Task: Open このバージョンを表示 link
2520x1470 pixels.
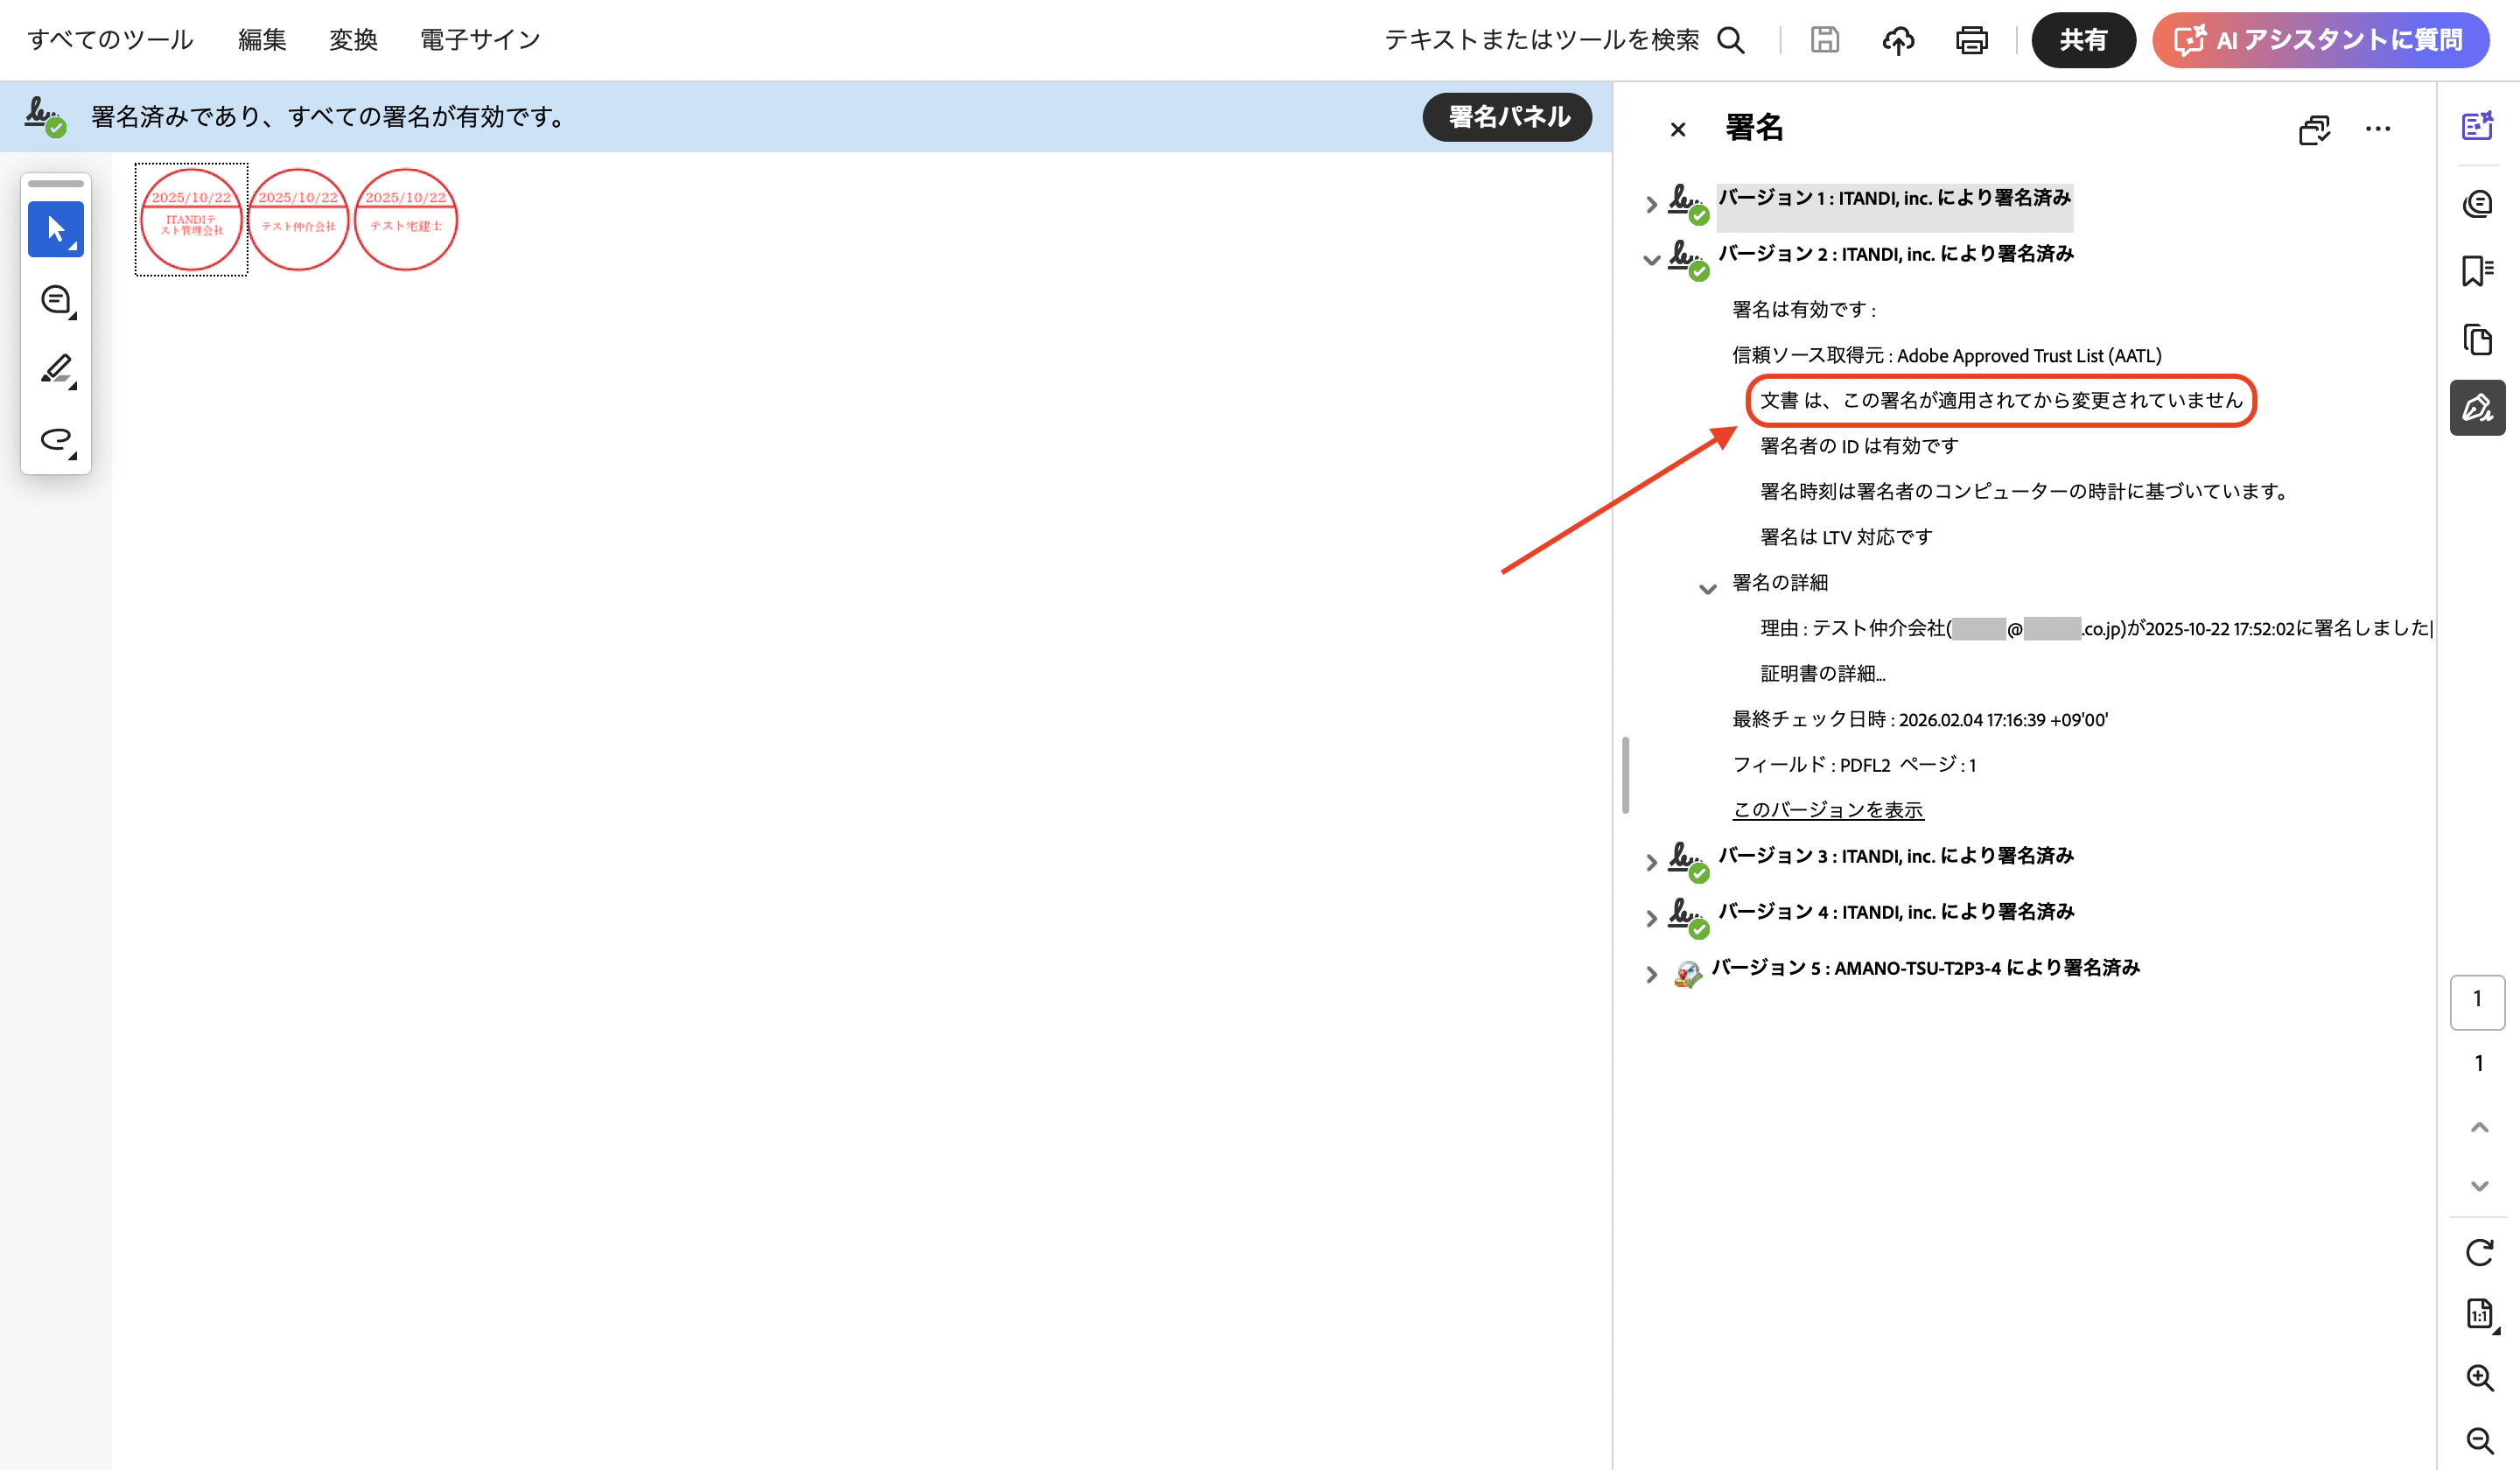Action: [1828, 810]
